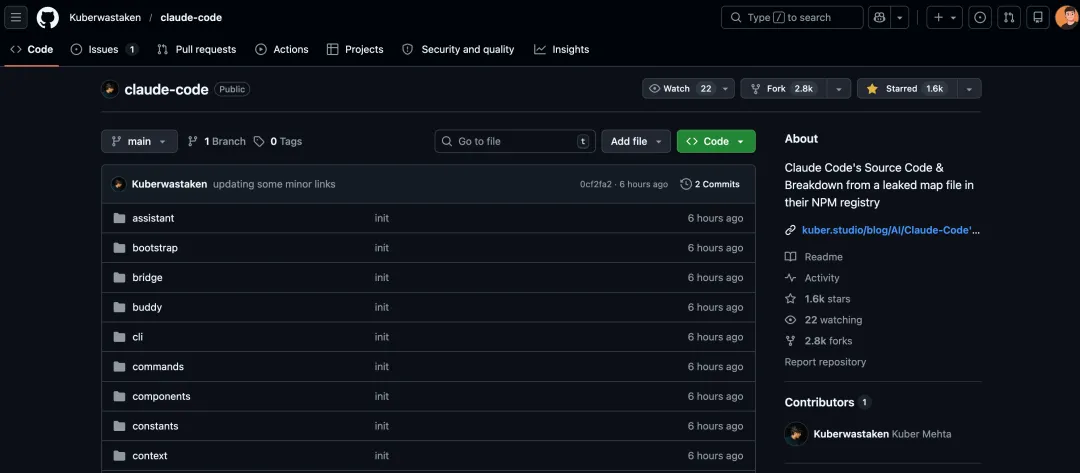Open the notifications inbox icon
Image resolution: width=1080 pixels, height=473 pixels.
[1038, 17]
